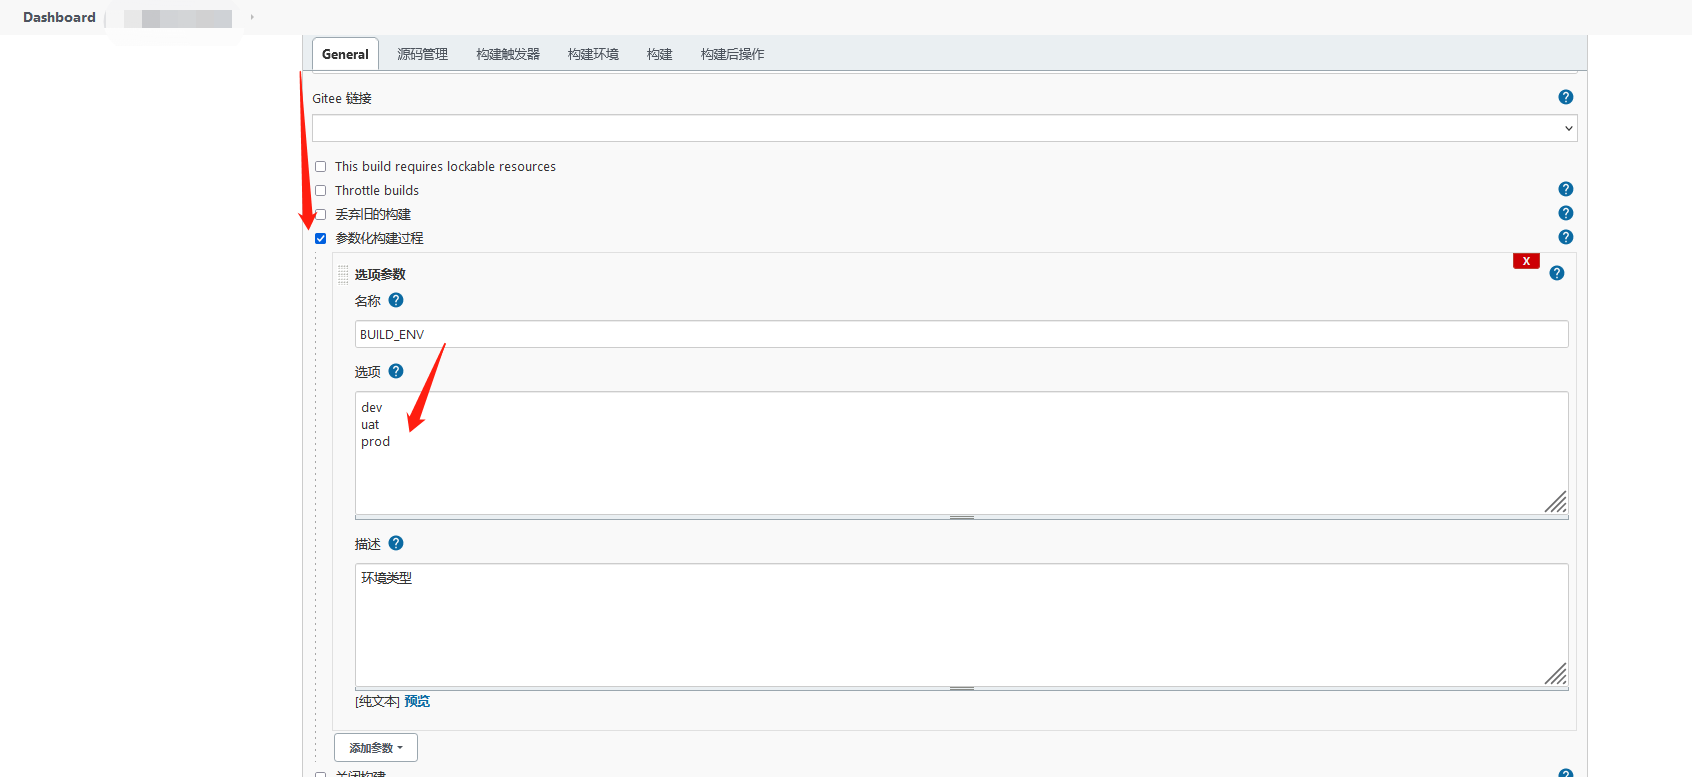Uncheck 参数化构建过程 checkbox
The image size is (1692, 777).
click(321, 239)
